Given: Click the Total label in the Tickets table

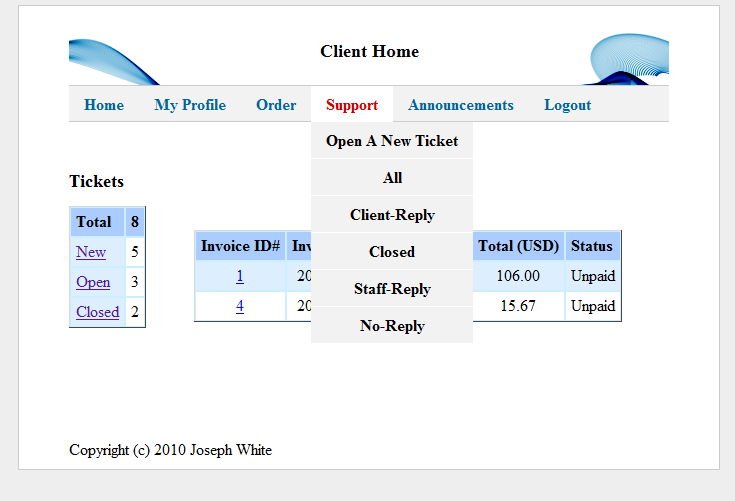Looking at the screenshot, I should click(98, 222).
